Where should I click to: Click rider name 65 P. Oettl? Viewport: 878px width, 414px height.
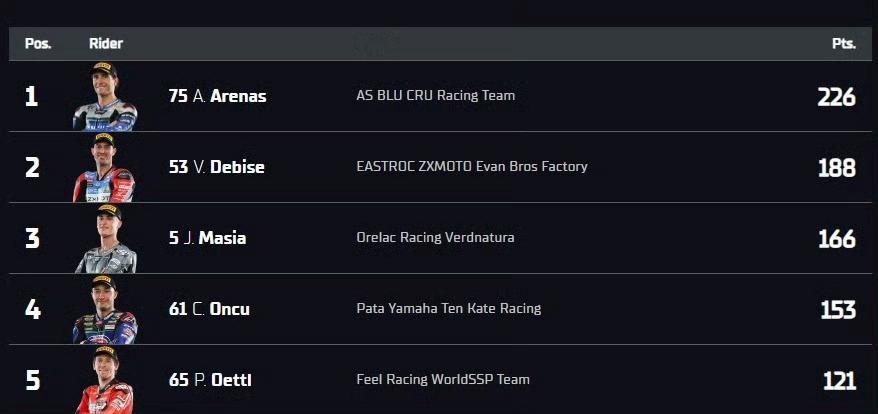coord(210,380)
